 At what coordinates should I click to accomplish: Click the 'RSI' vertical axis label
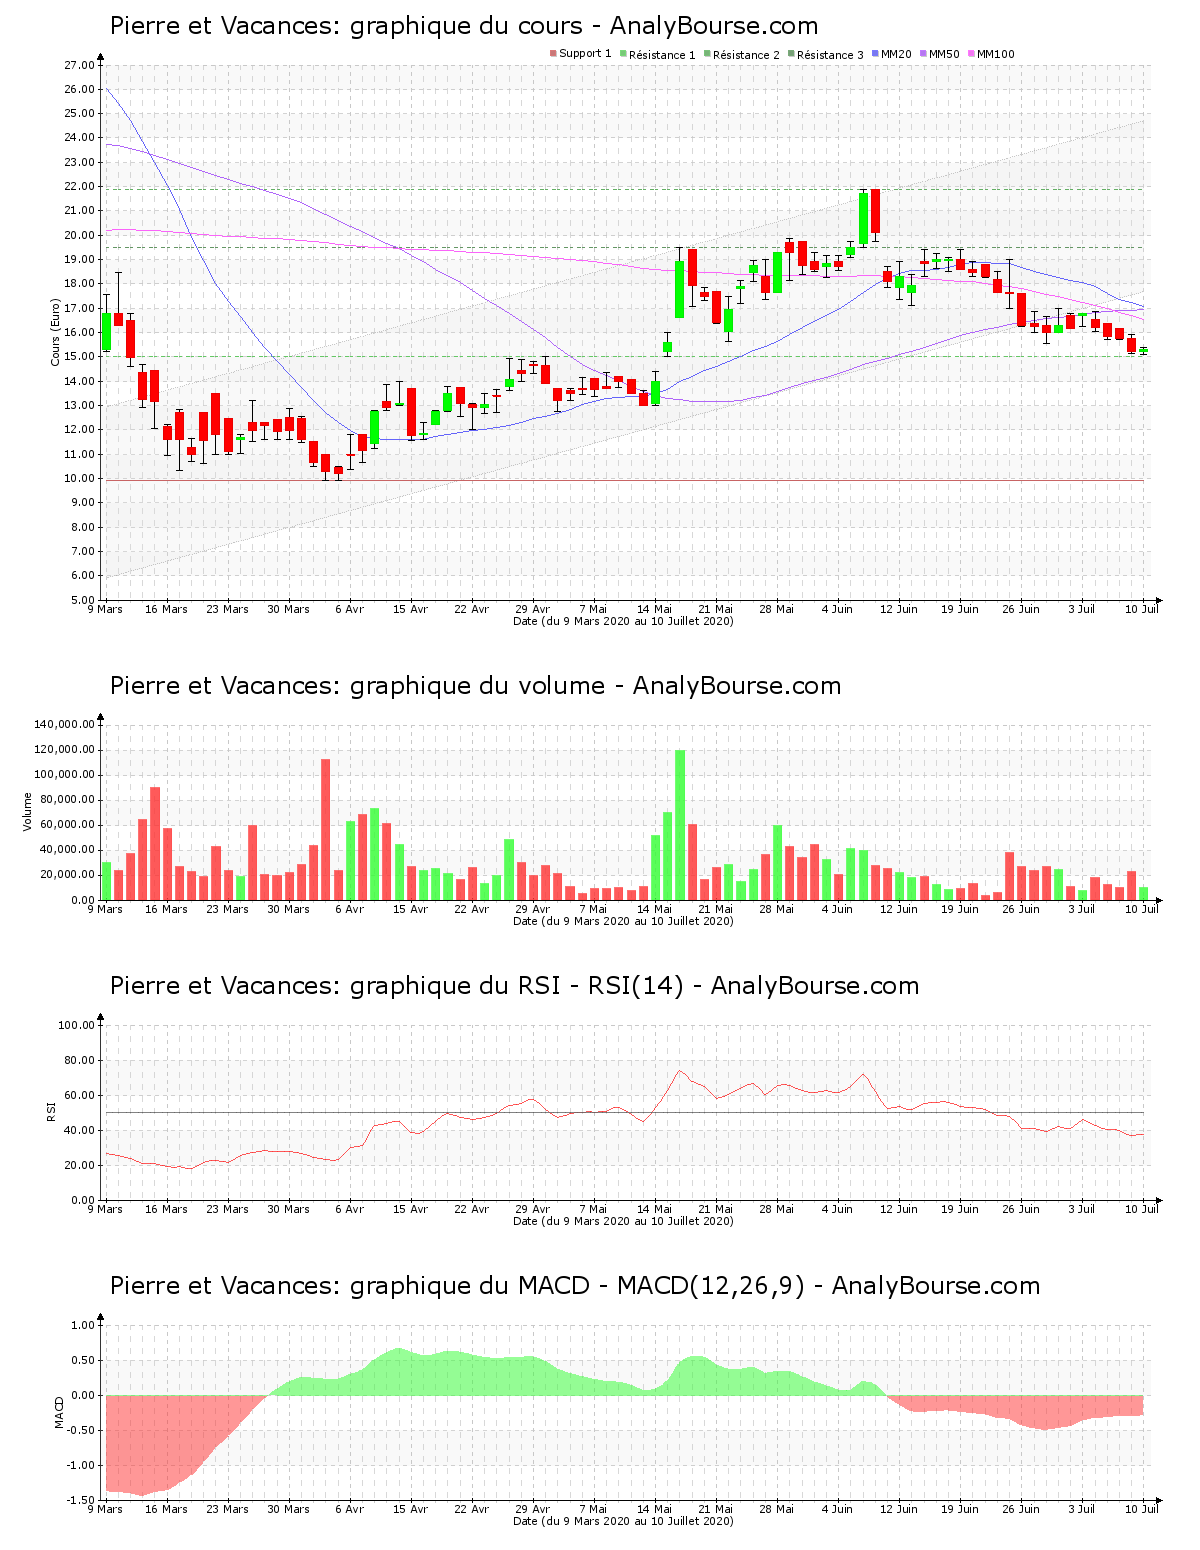pos(50,1111)
